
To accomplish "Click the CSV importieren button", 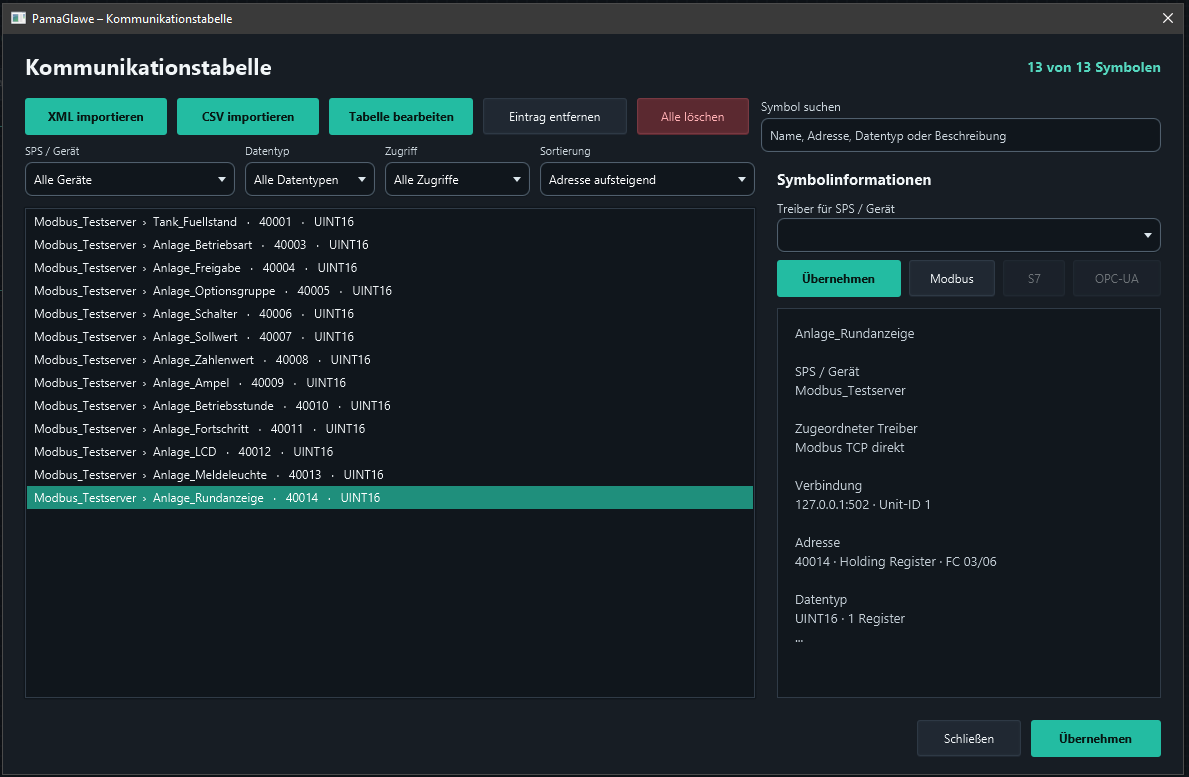I will pyautogui.click(x=248, y=117).
